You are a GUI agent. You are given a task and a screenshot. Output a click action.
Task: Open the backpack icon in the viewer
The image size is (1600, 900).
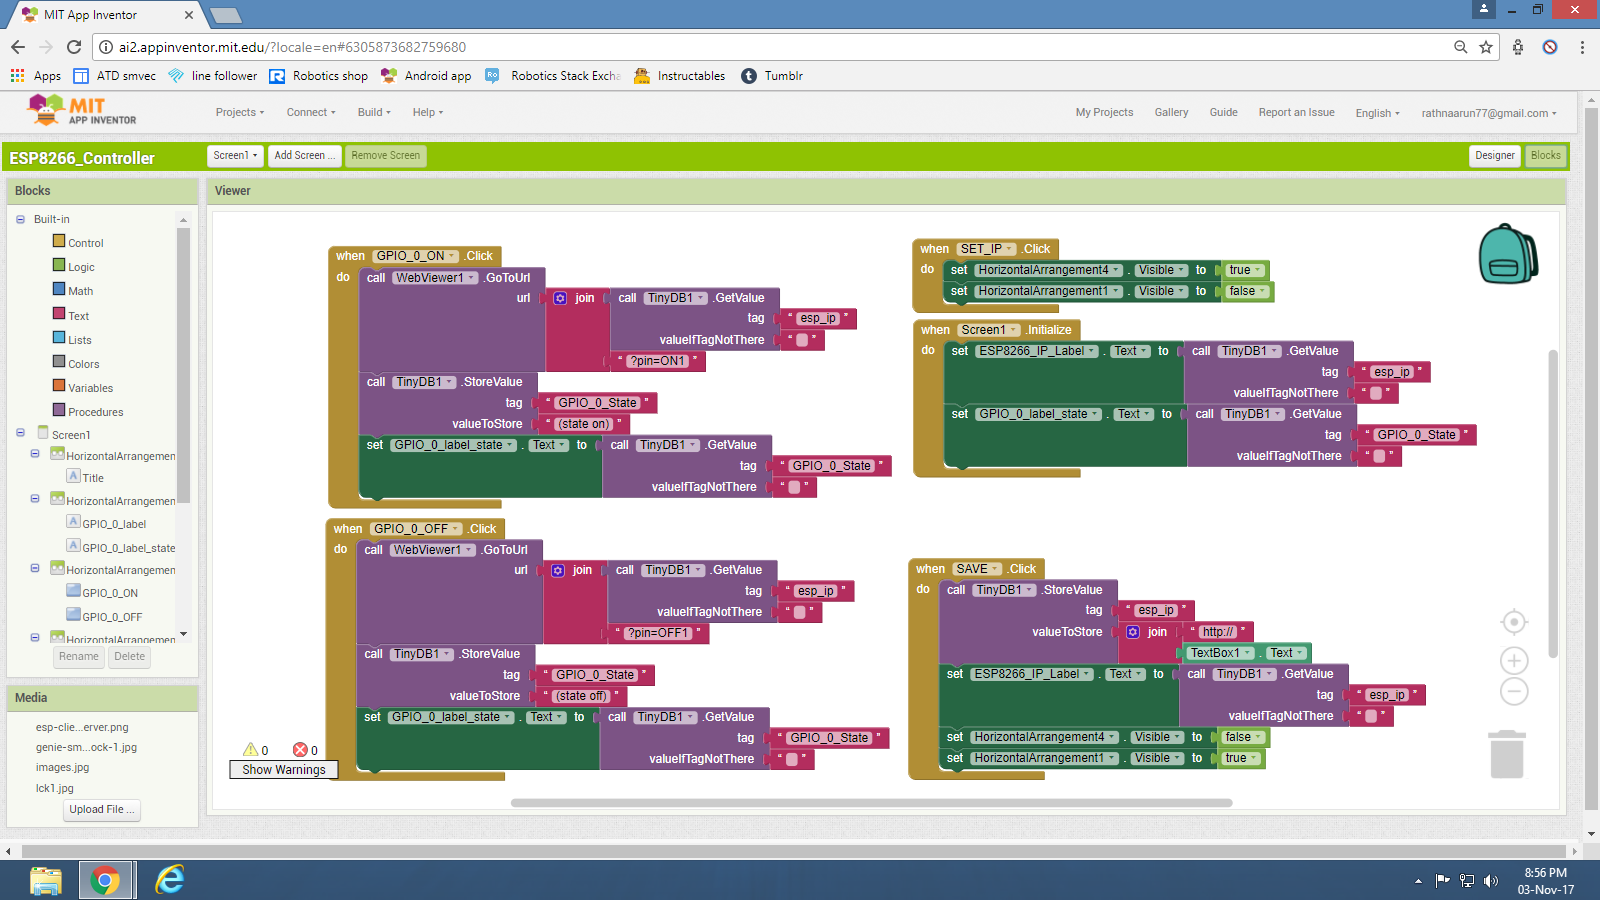coord(1508,253)
